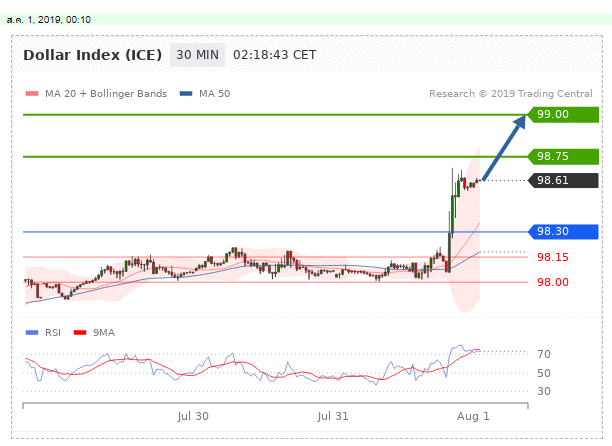Screen dimensions: 612x446
Task: Click the MA 20 + Bollinger Bands label
Action: tap(106, 94)
